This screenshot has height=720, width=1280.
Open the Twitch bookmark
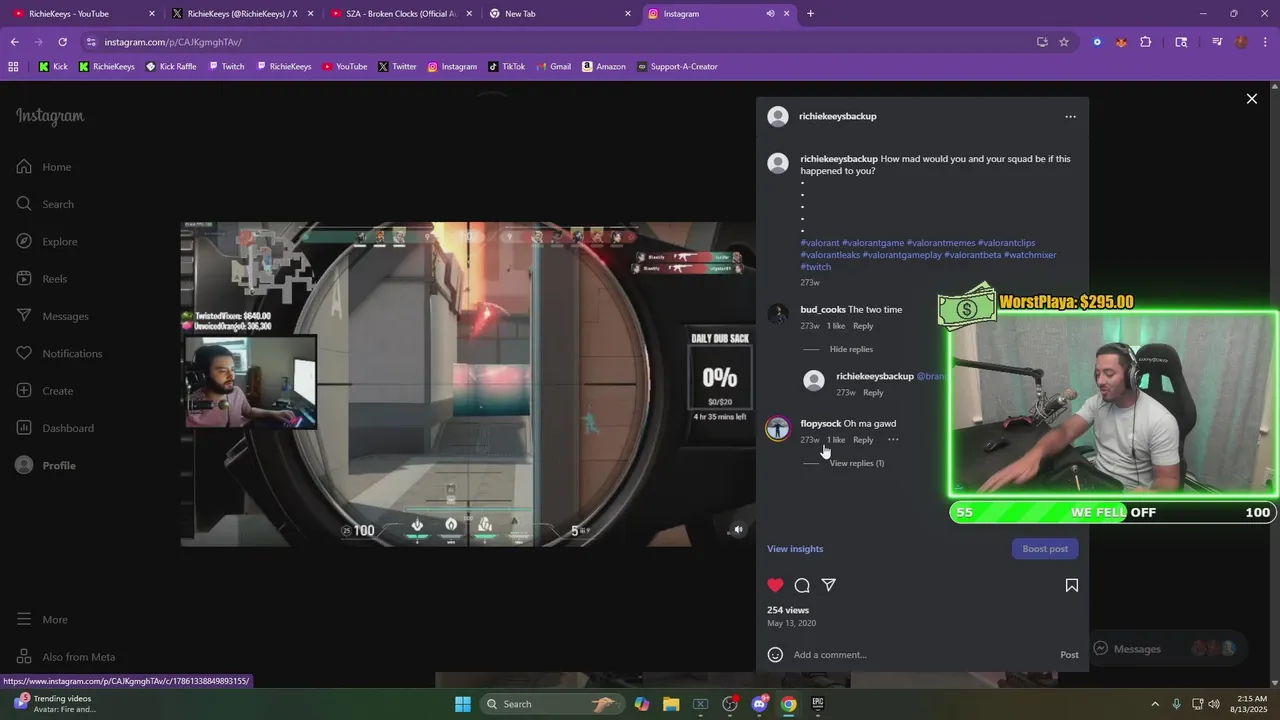[x=226, y=67]
